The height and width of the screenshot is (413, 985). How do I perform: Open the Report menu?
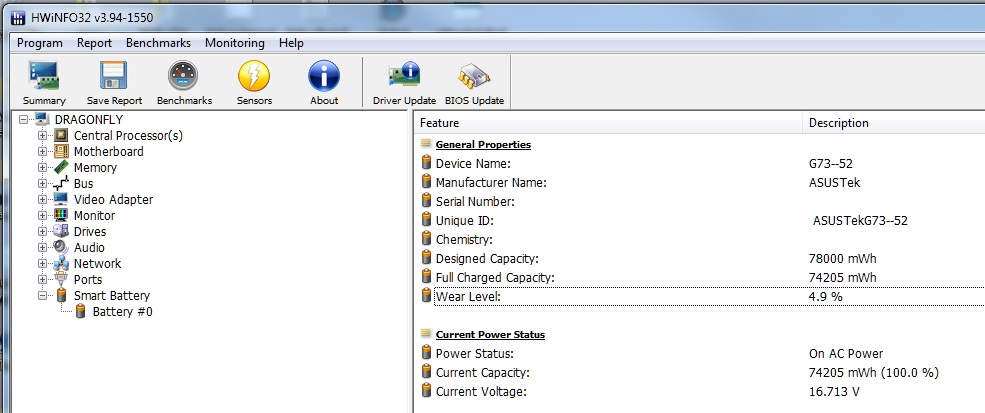(94, 43)
